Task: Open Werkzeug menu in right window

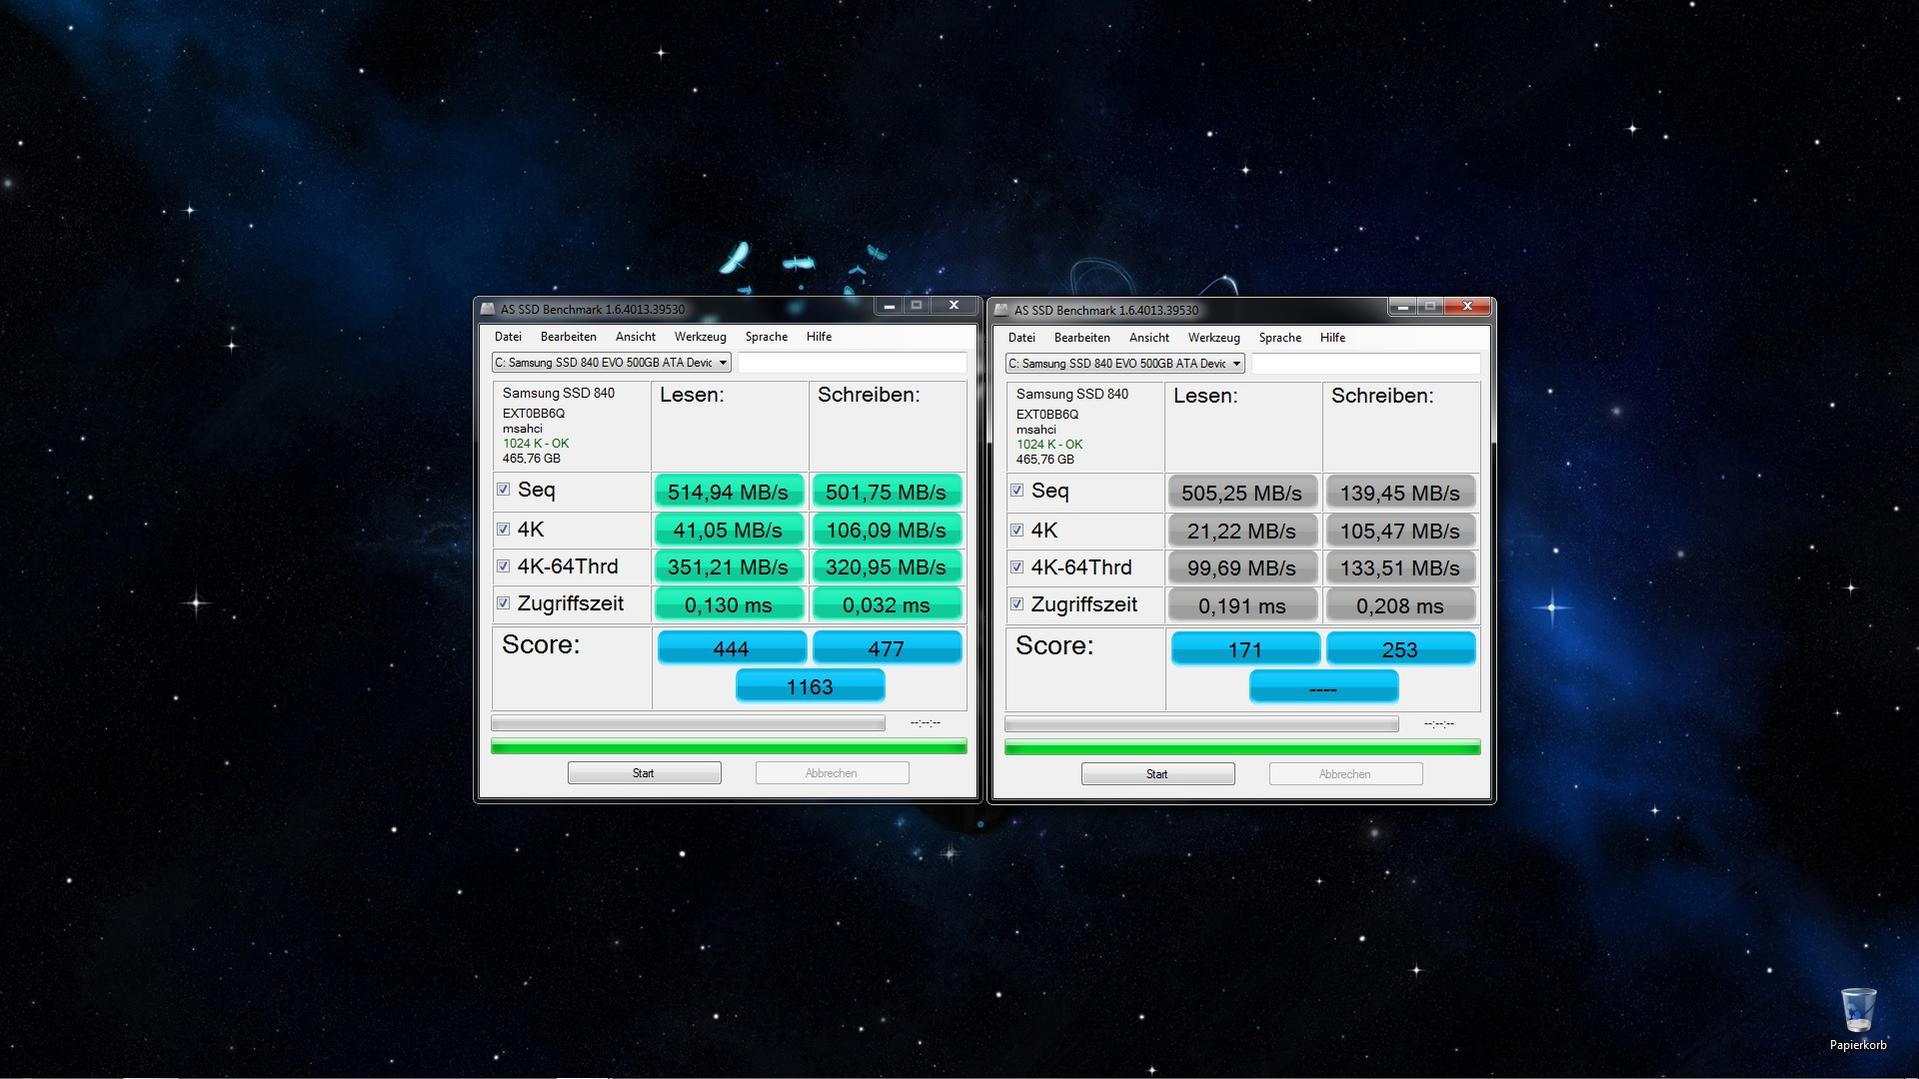Action: click(1214, 338)
